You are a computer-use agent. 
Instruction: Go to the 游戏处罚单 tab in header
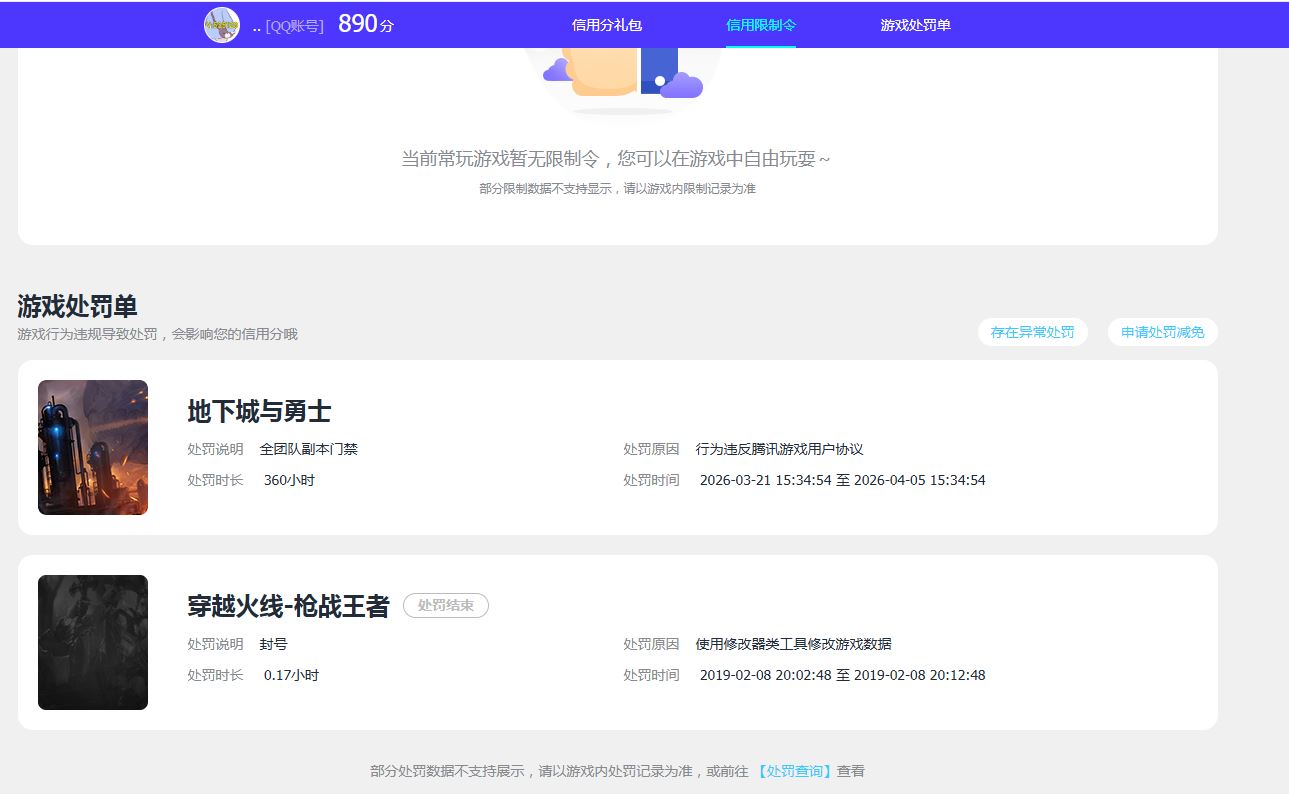point(915,25)
